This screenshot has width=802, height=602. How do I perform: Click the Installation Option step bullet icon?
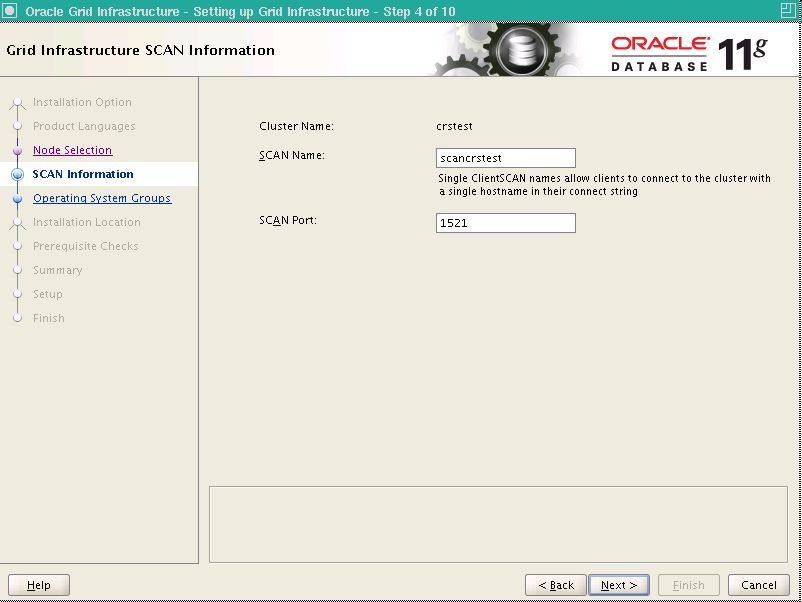pyautogui.click(x=17, y=103)
